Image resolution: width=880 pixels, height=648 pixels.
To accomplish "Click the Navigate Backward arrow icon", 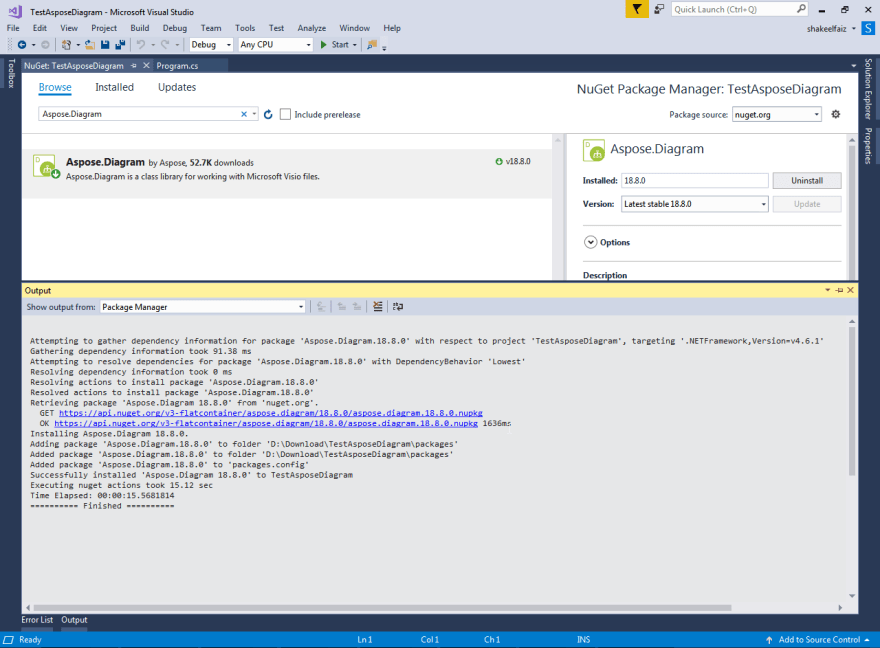I will coord(22,44).
